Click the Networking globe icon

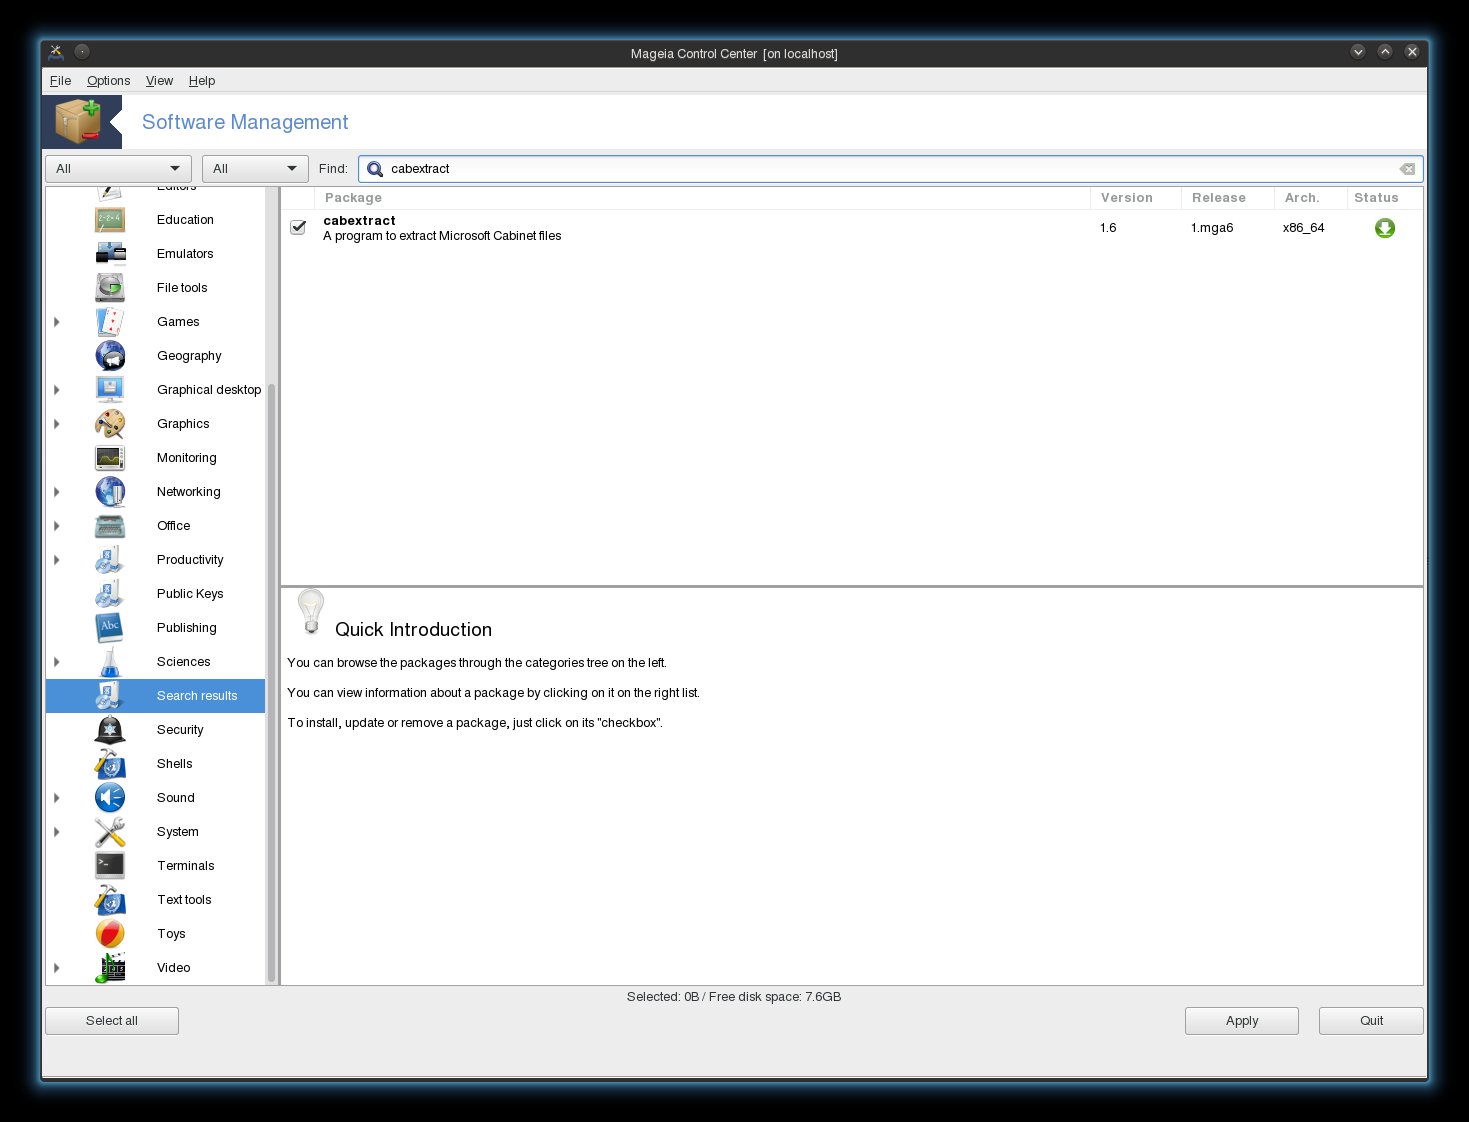click(x=110, y=492)
